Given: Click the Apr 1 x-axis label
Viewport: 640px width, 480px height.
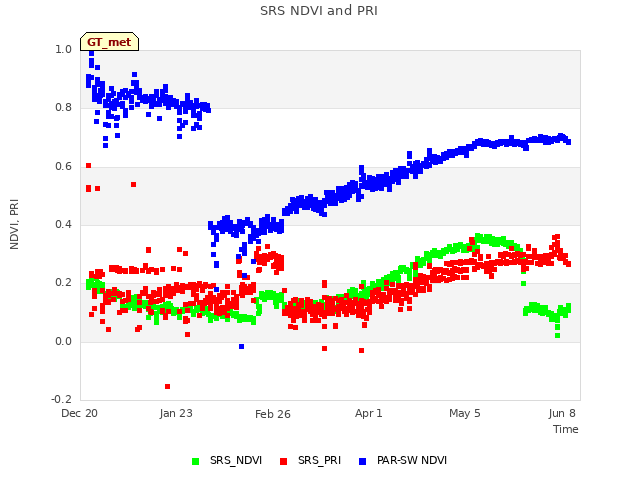Looking at the screenshot, I should coord(369,413).
